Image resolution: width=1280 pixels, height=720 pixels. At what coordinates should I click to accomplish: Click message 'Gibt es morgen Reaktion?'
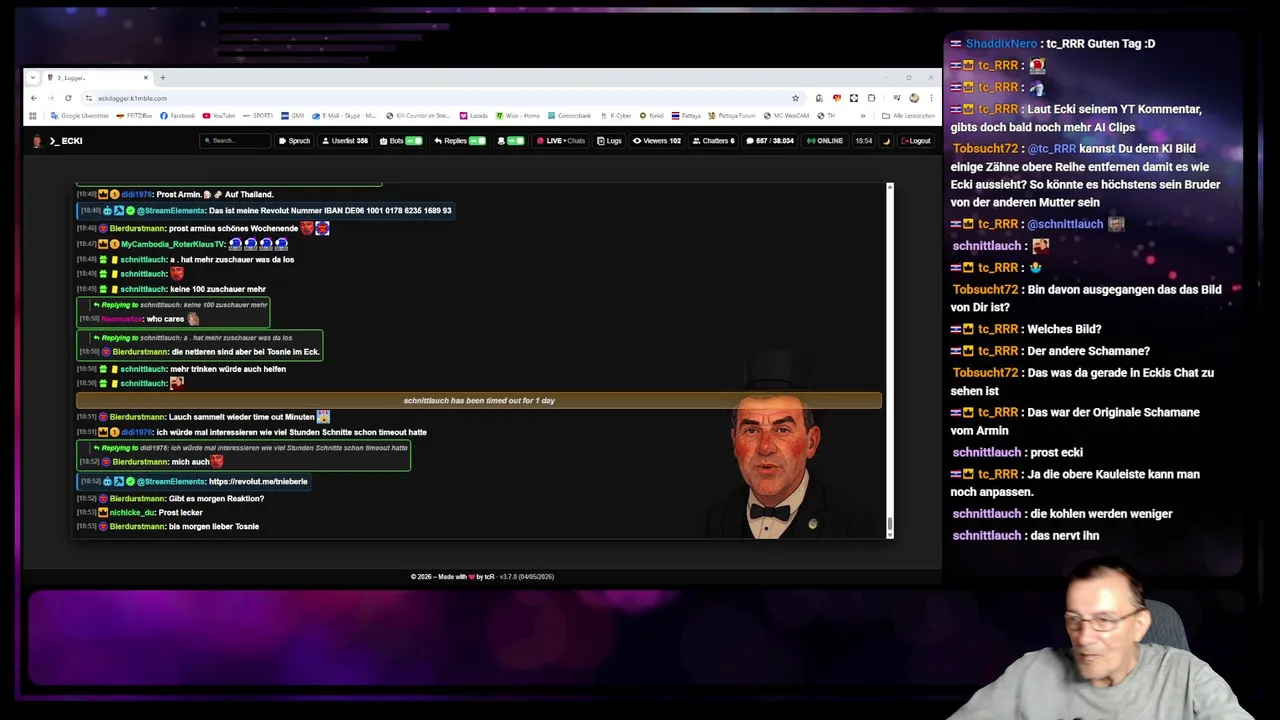[216, 499]
